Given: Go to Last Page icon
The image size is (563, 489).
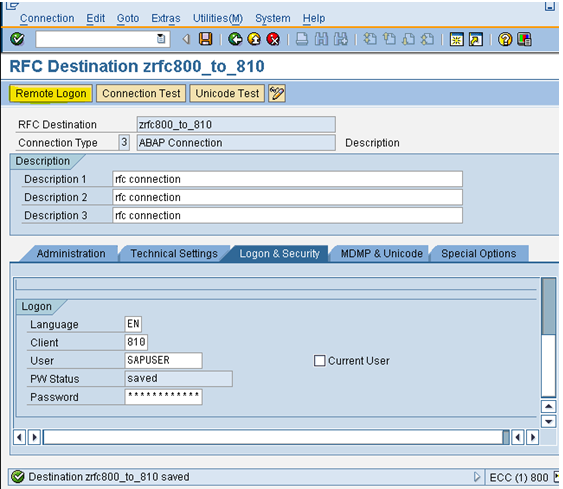Looking at the screenshot, I should 427,39.
